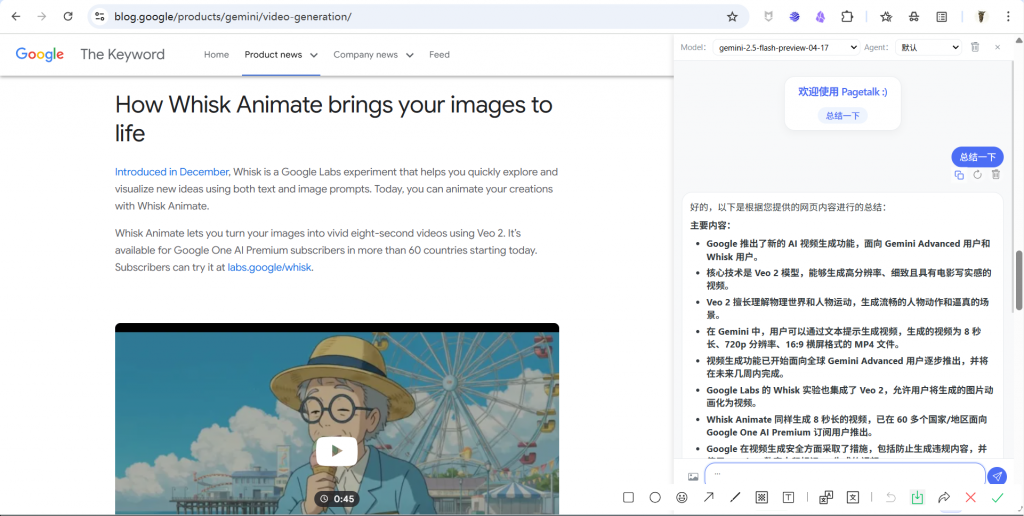Bookmark this page with star icon

tap(732, 17)
